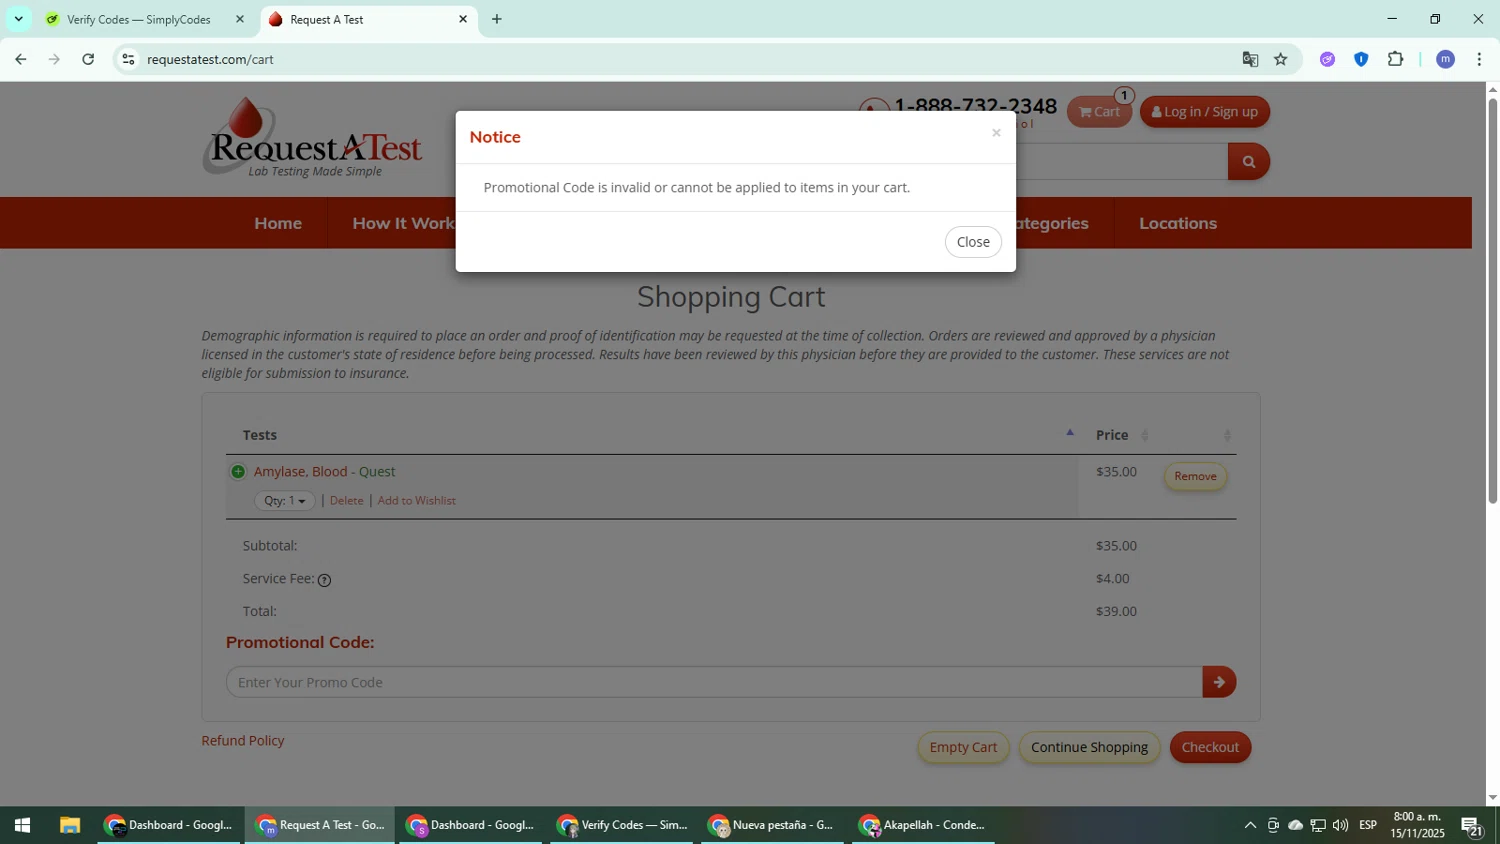
Task: Expand the green plus icon beside Amylase test
Action: [238, 472]
